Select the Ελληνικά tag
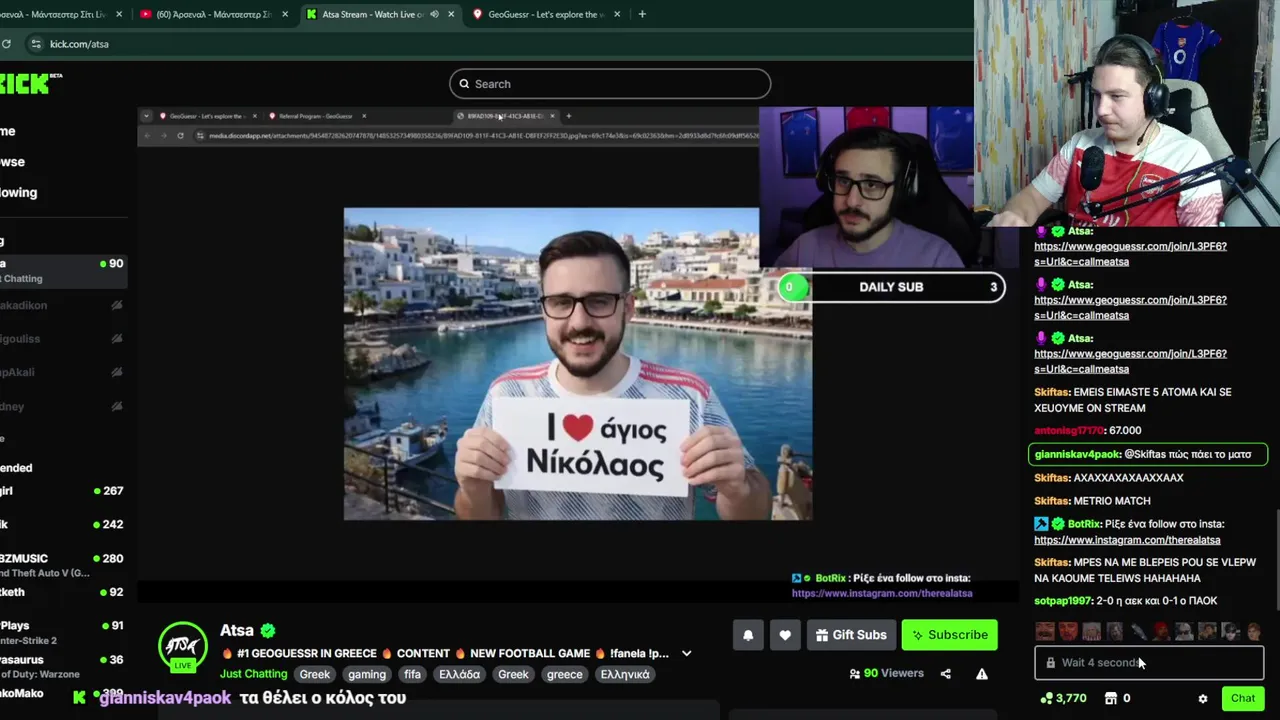 [x=625, y=674]
